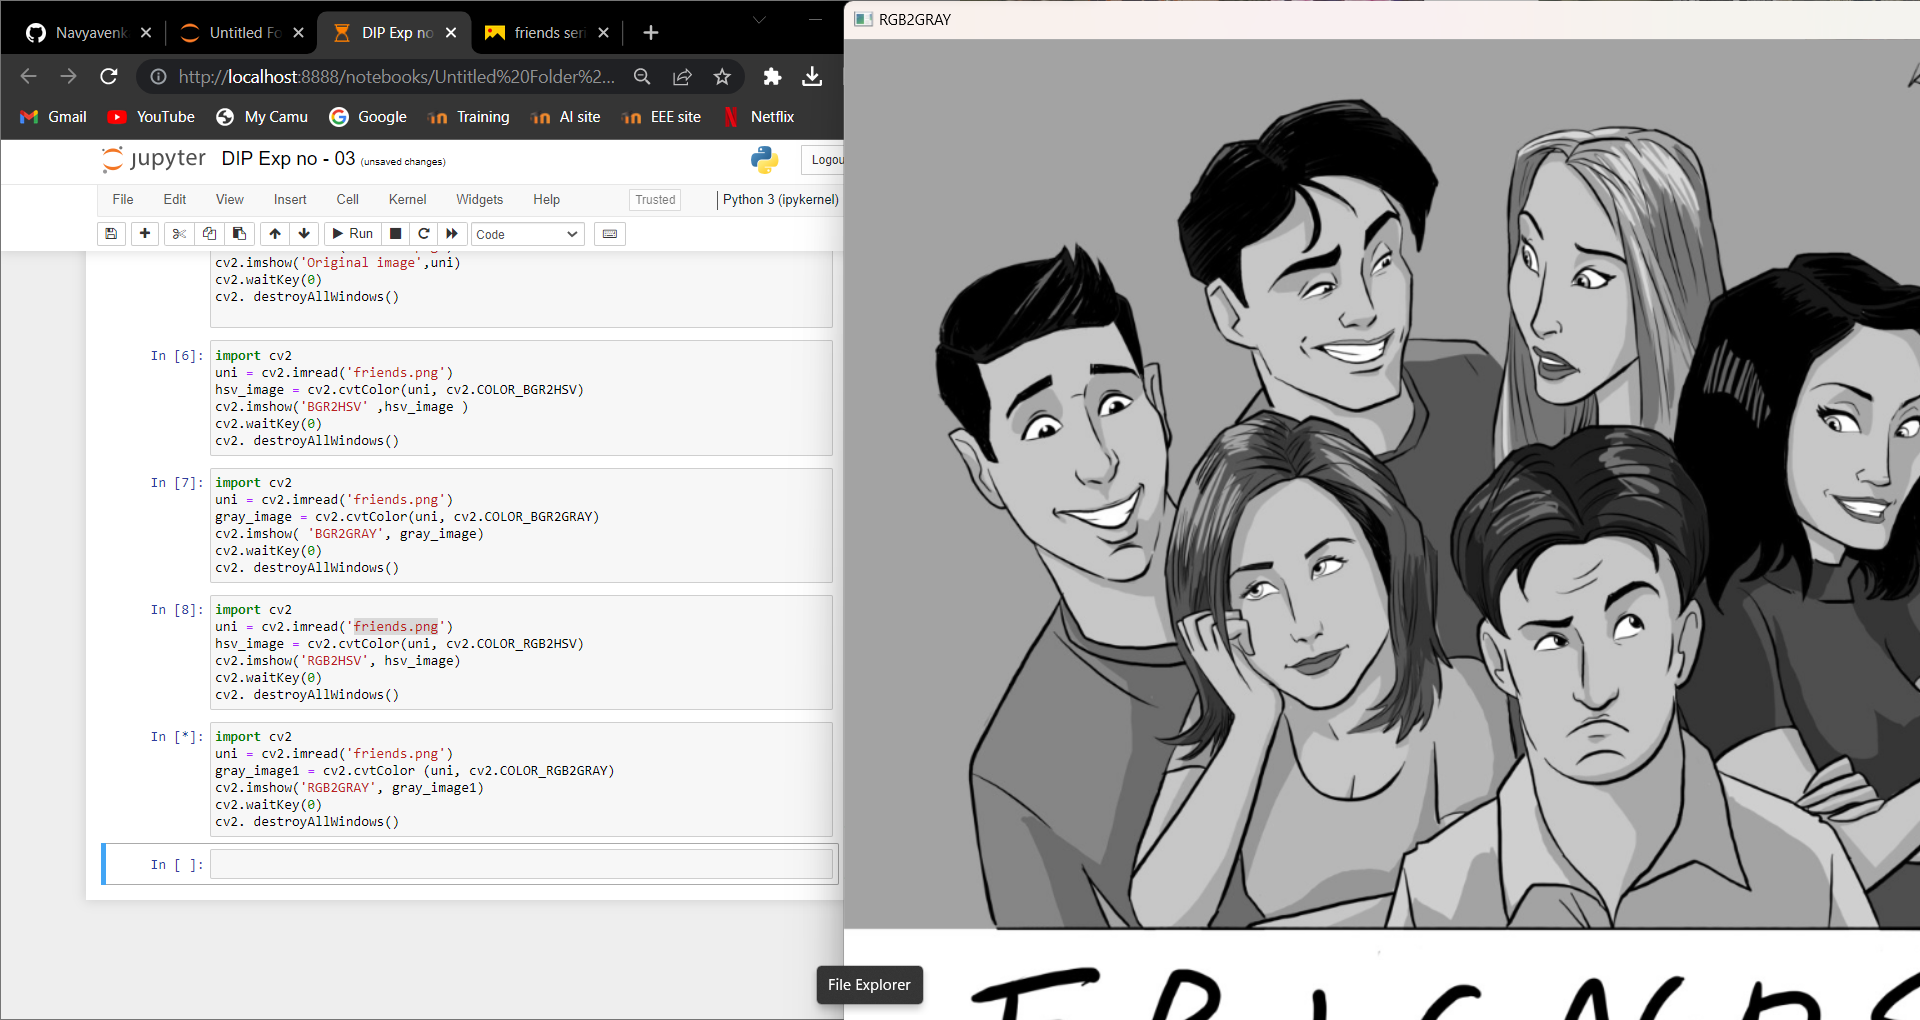This screenshot has height=1020, width=1920.
Task: Select the In [6] BGR2HSV code cell
Action: (521, 398)
